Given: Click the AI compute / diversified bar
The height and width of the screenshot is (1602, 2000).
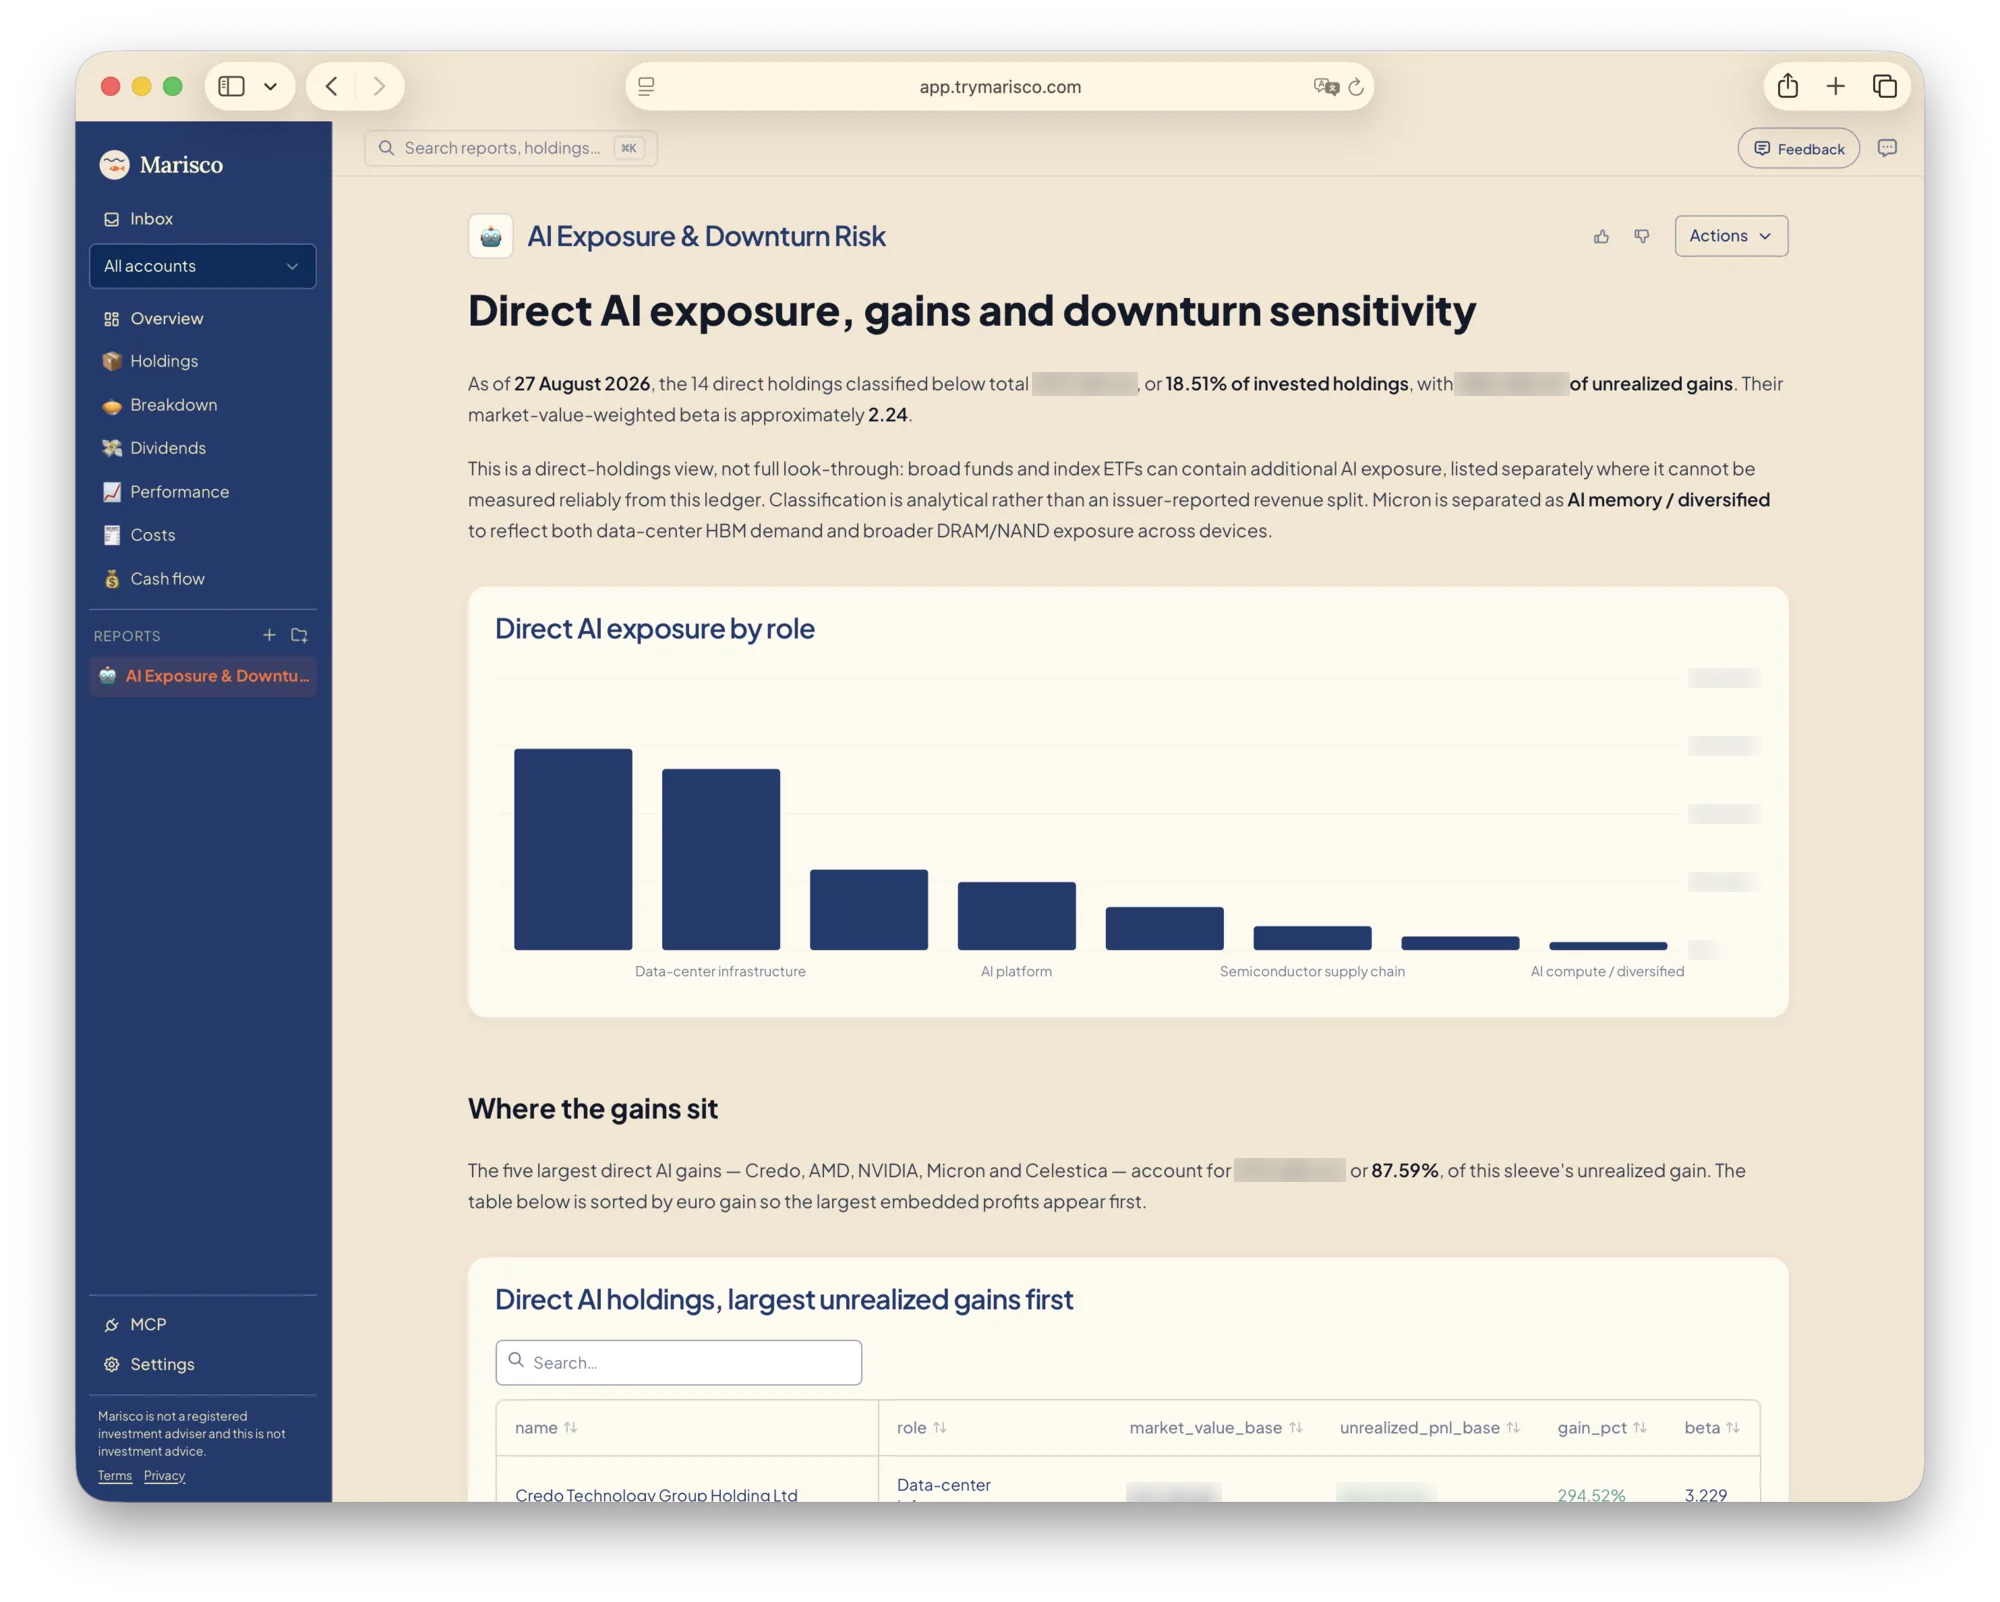Looking at the screenshot, I should tap(1608, 946).
